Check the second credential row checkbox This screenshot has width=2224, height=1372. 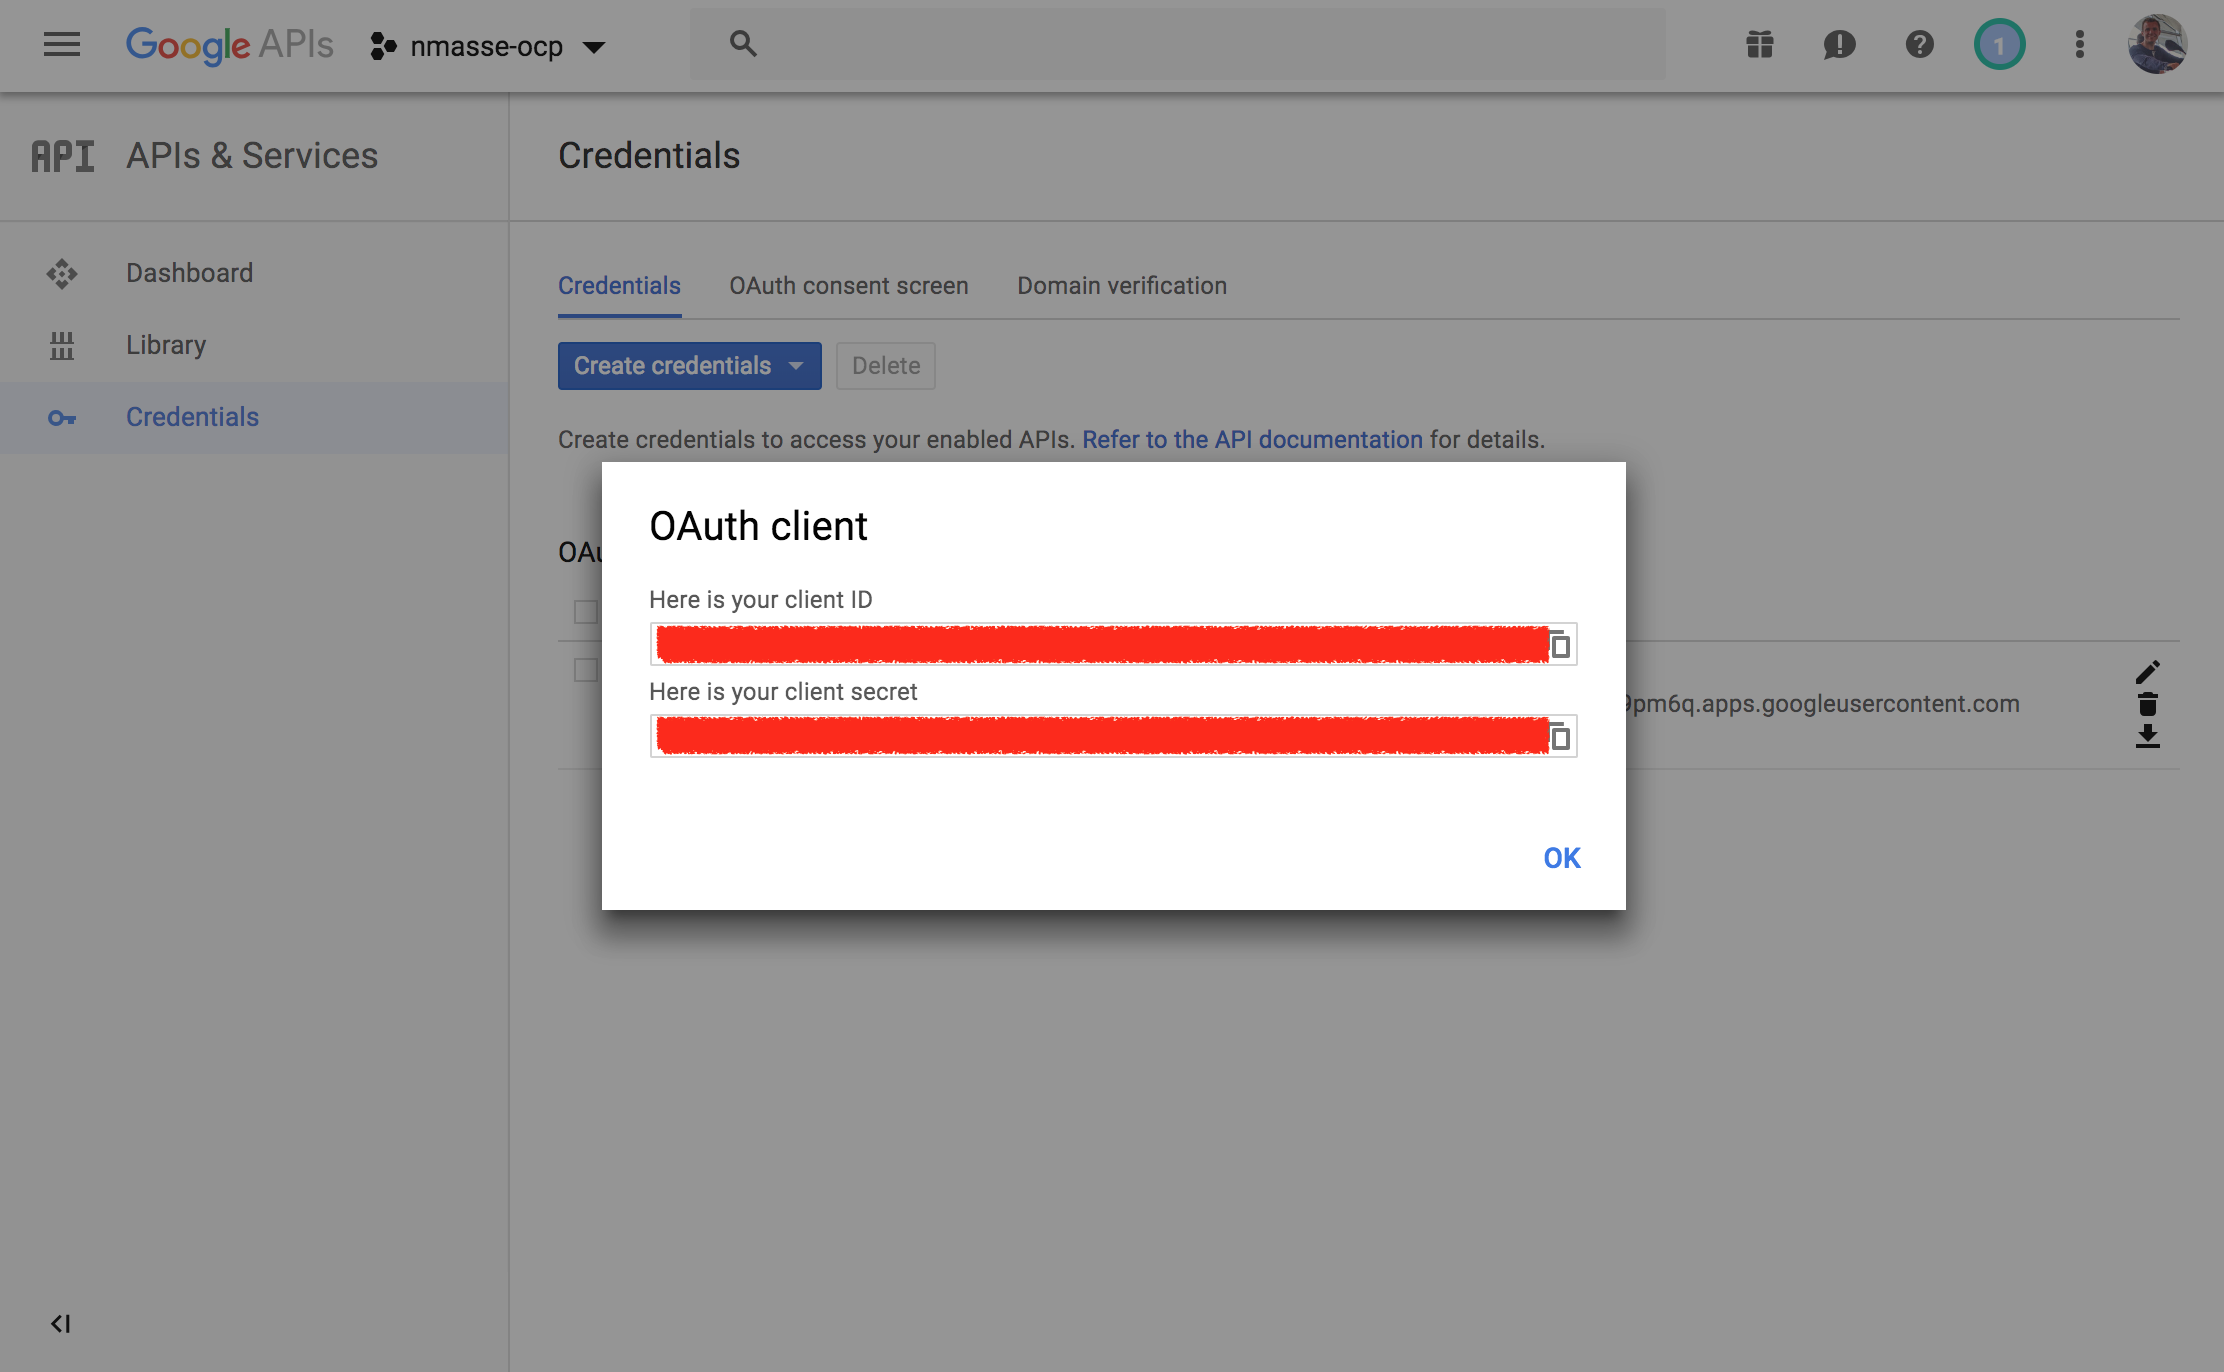(x=585, y=669)
